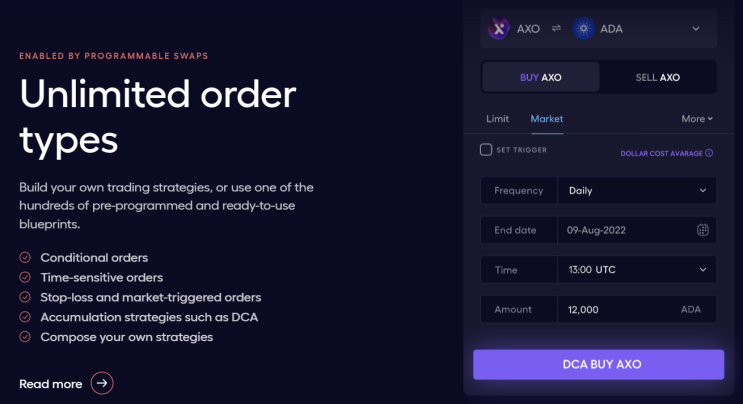Expand the More order types menu
The image size is (743, 404).
tap(697, 119)
